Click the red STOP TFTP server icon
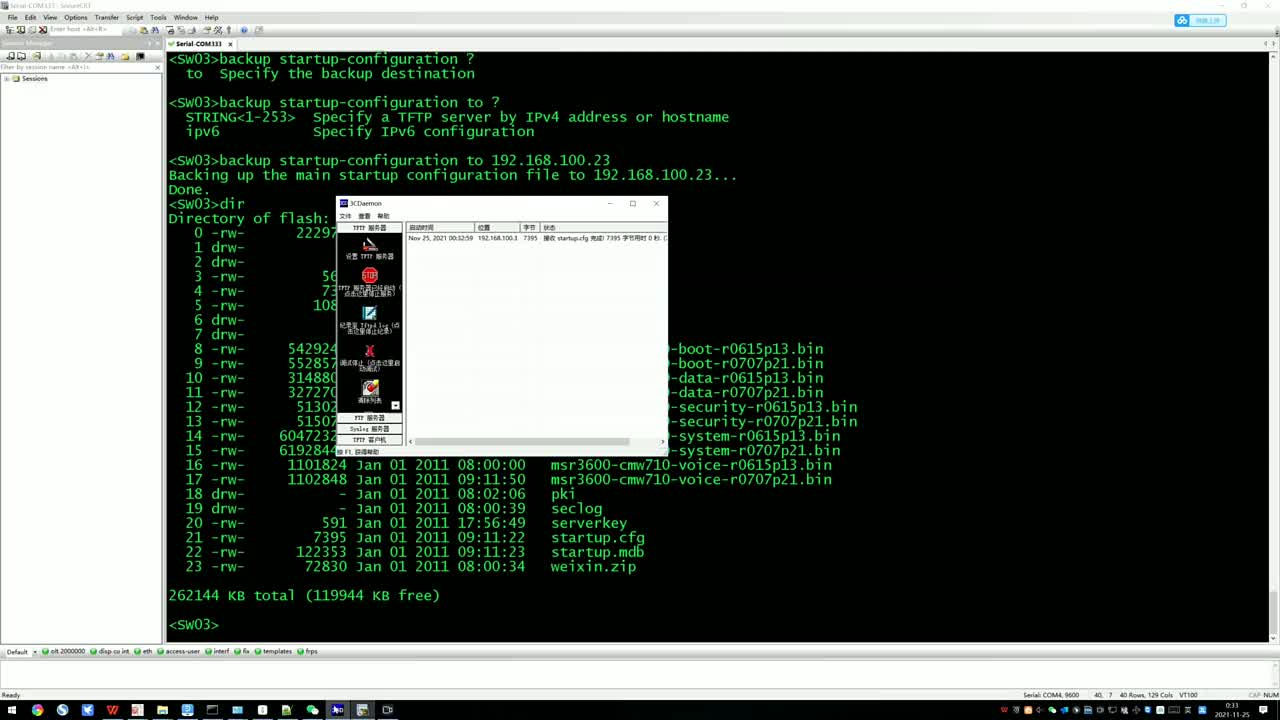1280x720 pixels. pyautogui.click(x=370, y=275)
